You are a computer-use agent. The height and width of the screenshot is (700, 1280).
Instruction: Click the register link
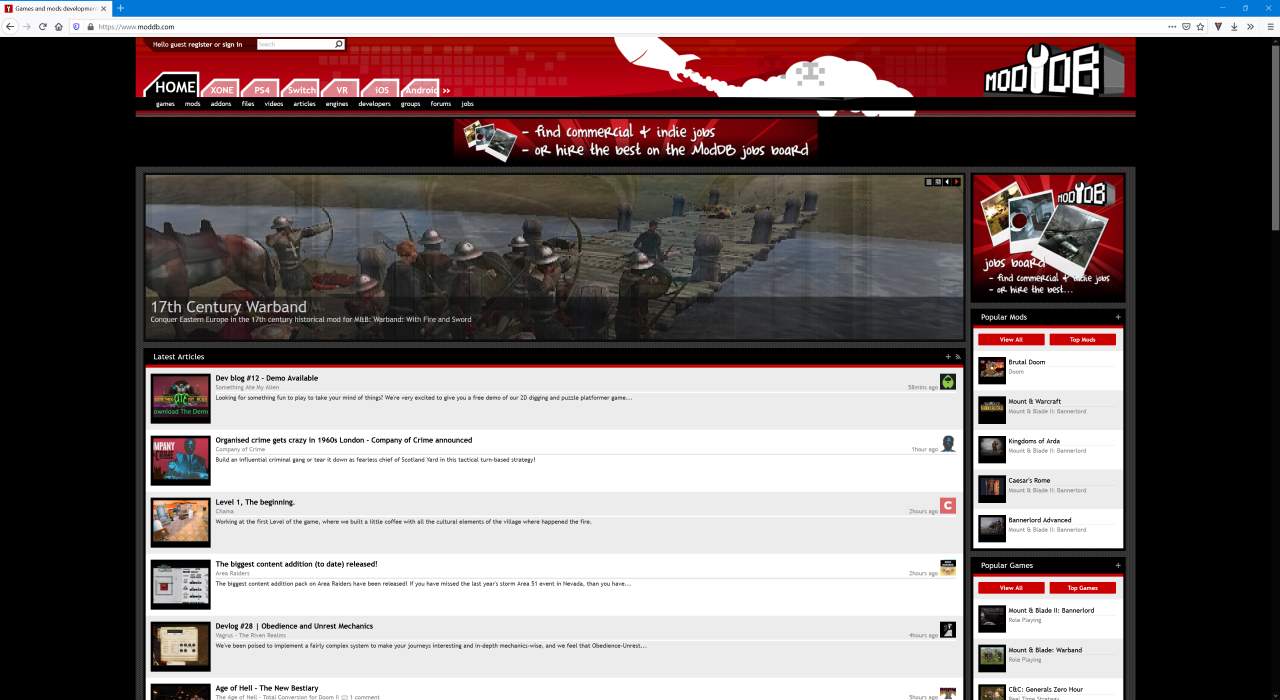click(200, 44)
